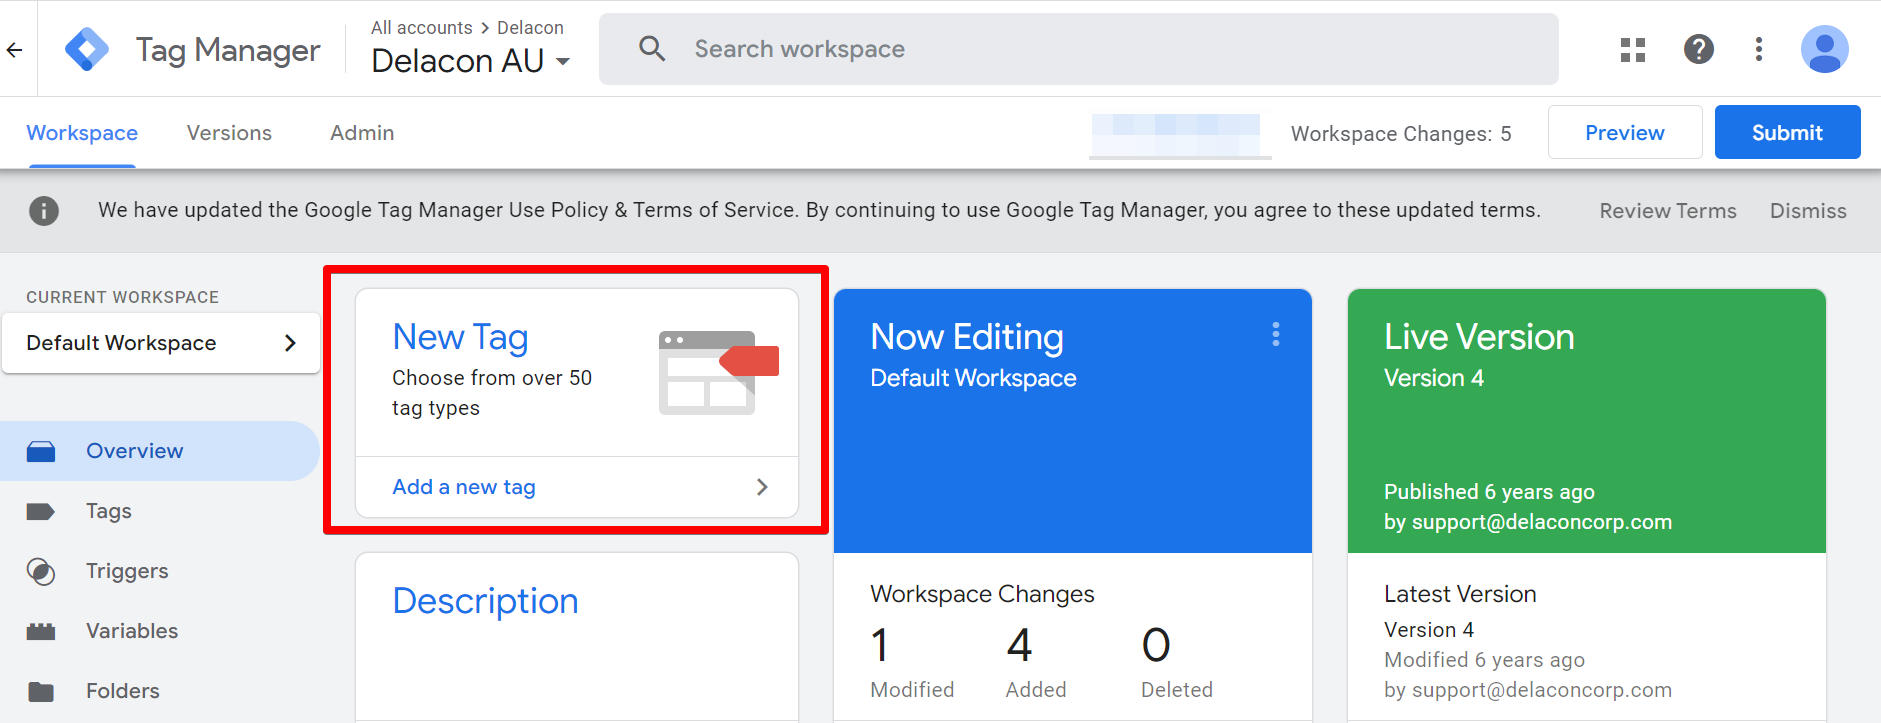Dismiss the policy update banner
1881x723 pixels.
pos(1808,211)
